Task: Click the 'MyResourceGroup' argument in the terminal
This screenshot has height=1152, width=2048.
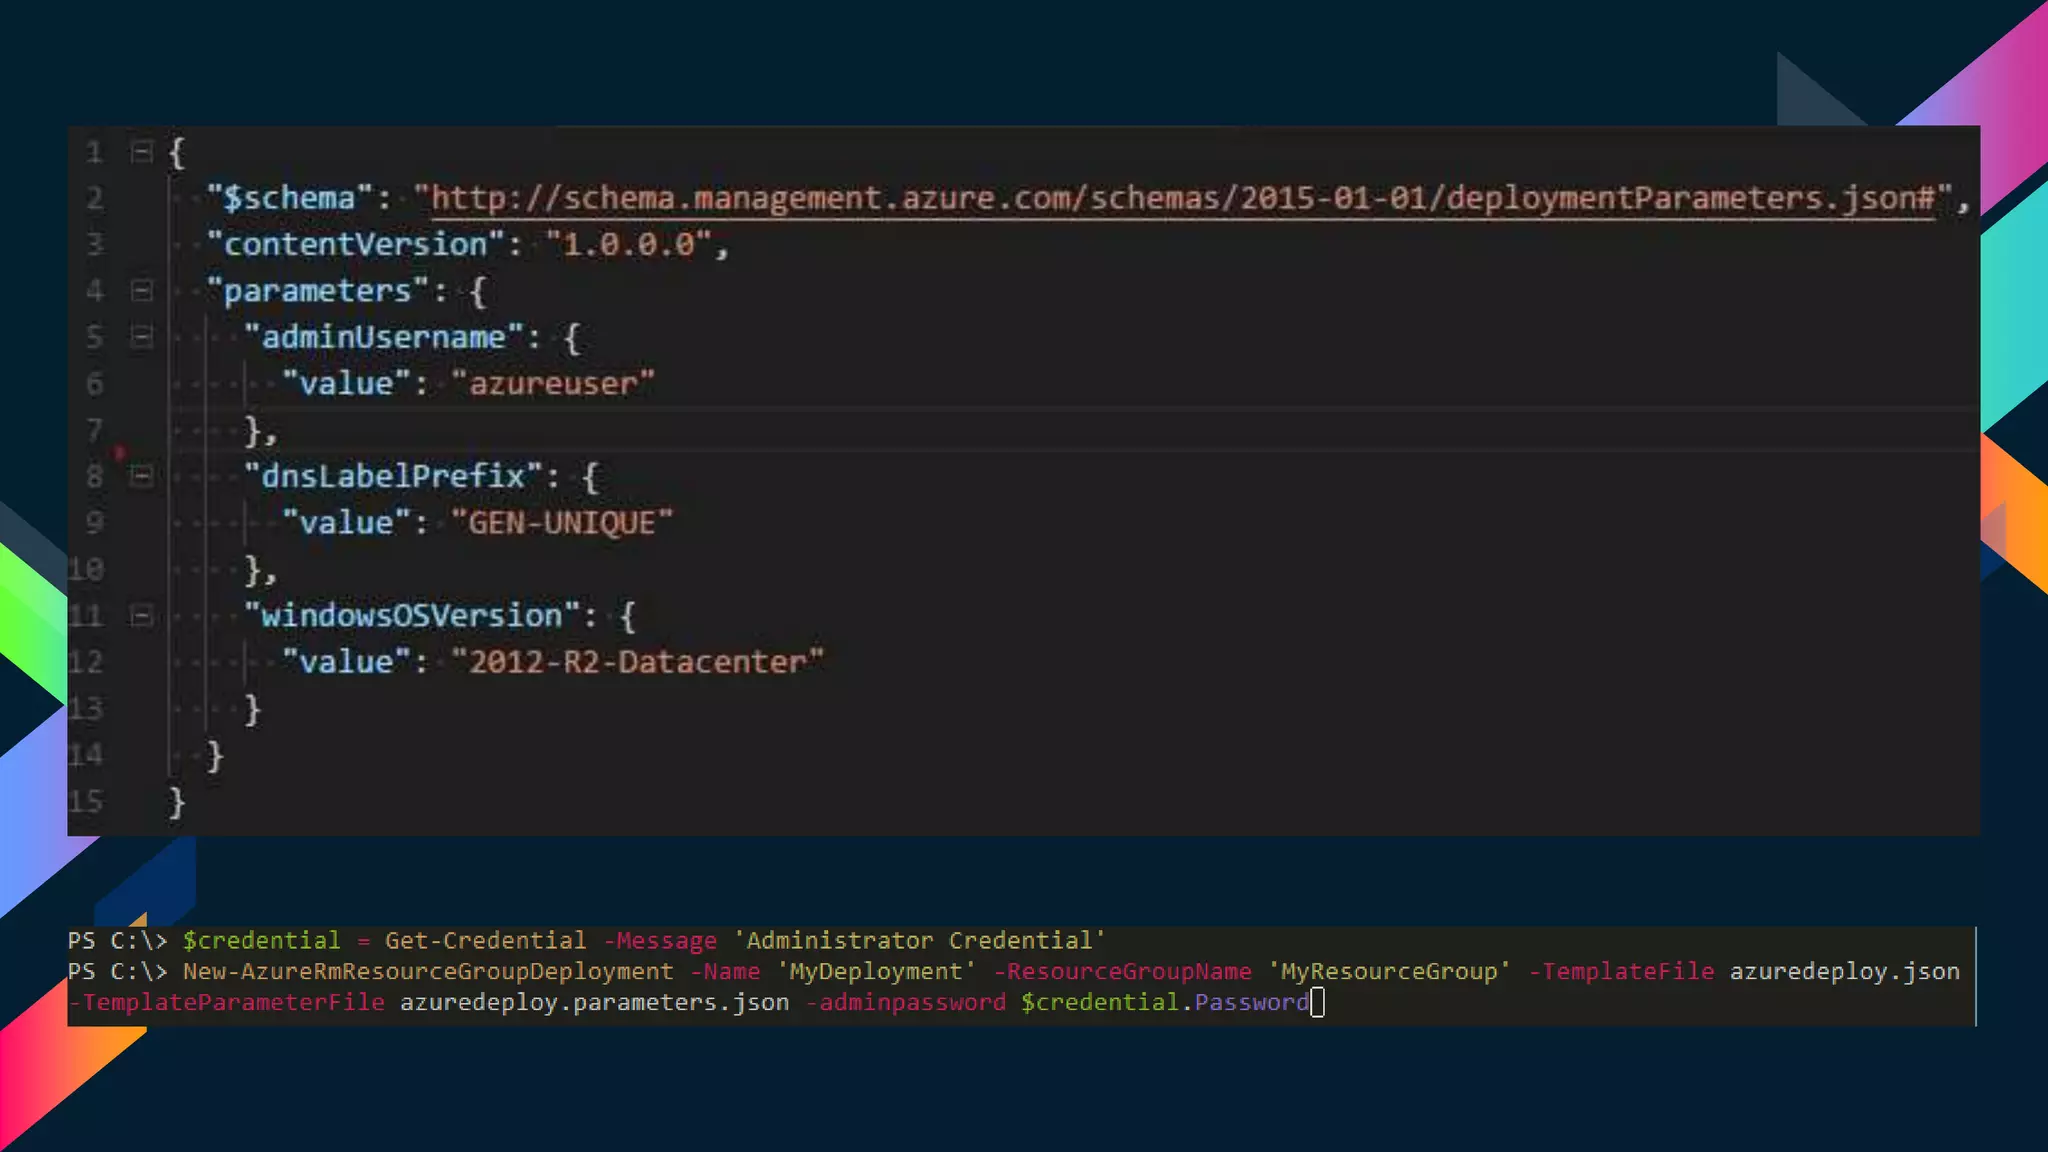Action: [1389, 972]
